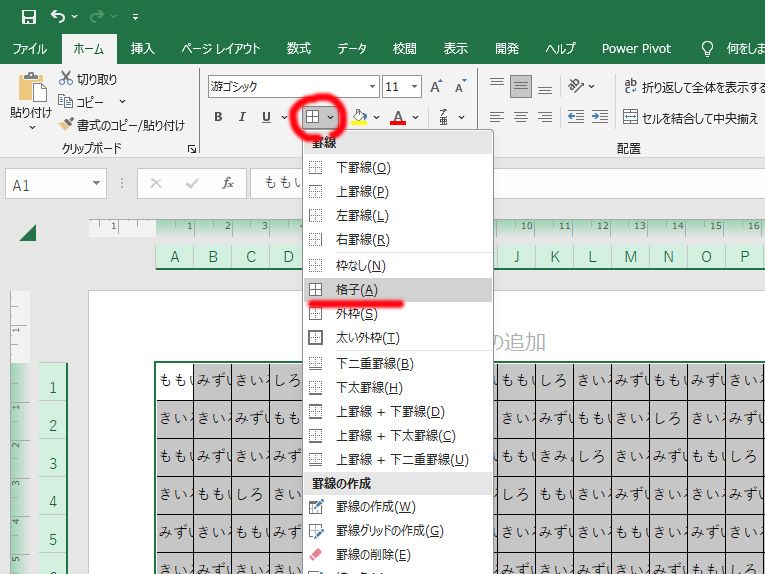Click the Italic formatting button
The height and width of the screenshot is (574, 765).
(242, 117)
